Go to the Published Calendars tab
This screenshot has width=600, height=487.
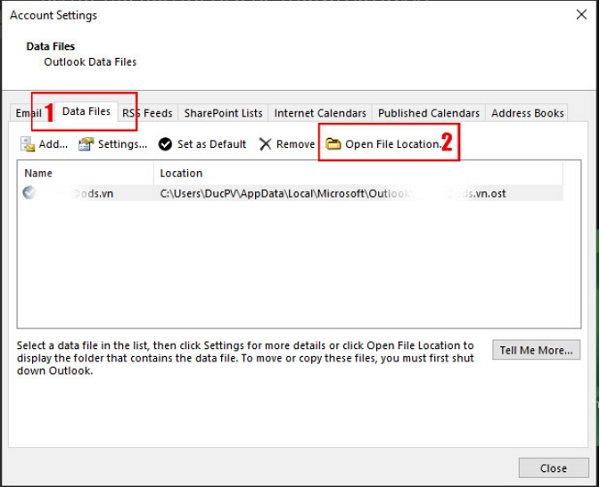pos(429,113)
